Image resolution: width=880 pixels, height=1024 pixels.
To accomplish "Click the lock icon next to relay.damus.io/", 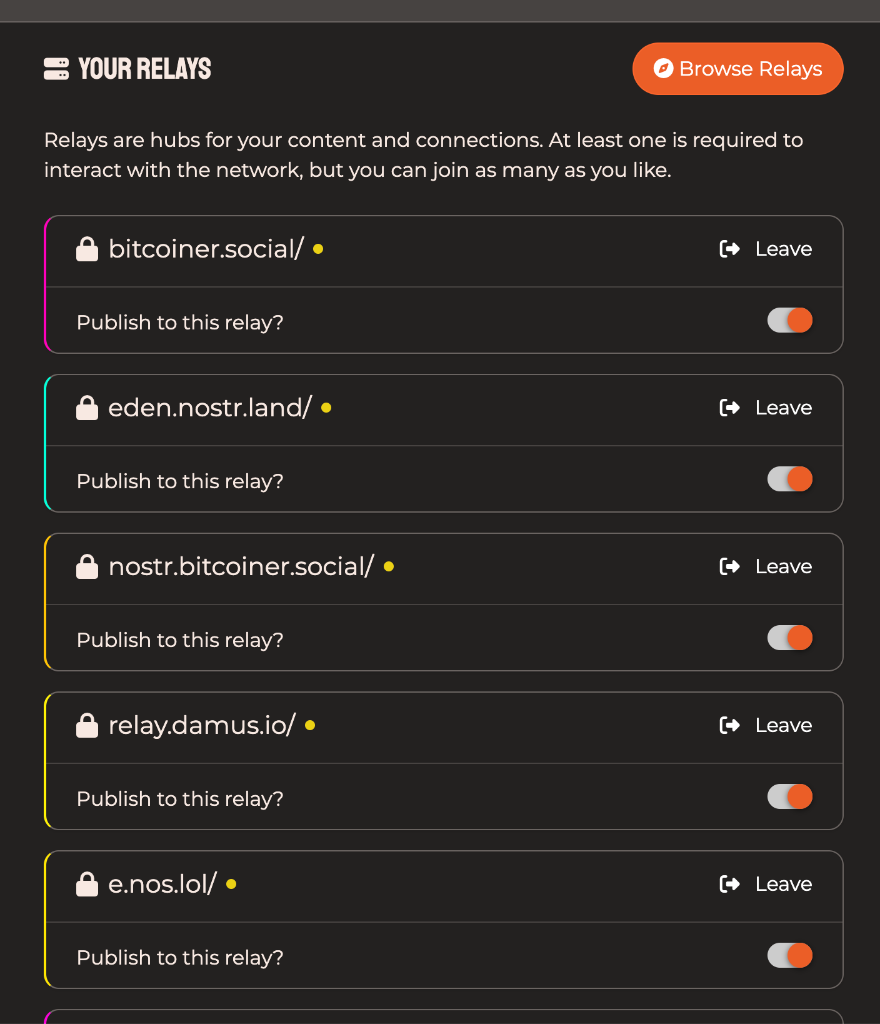I will 87,725.
